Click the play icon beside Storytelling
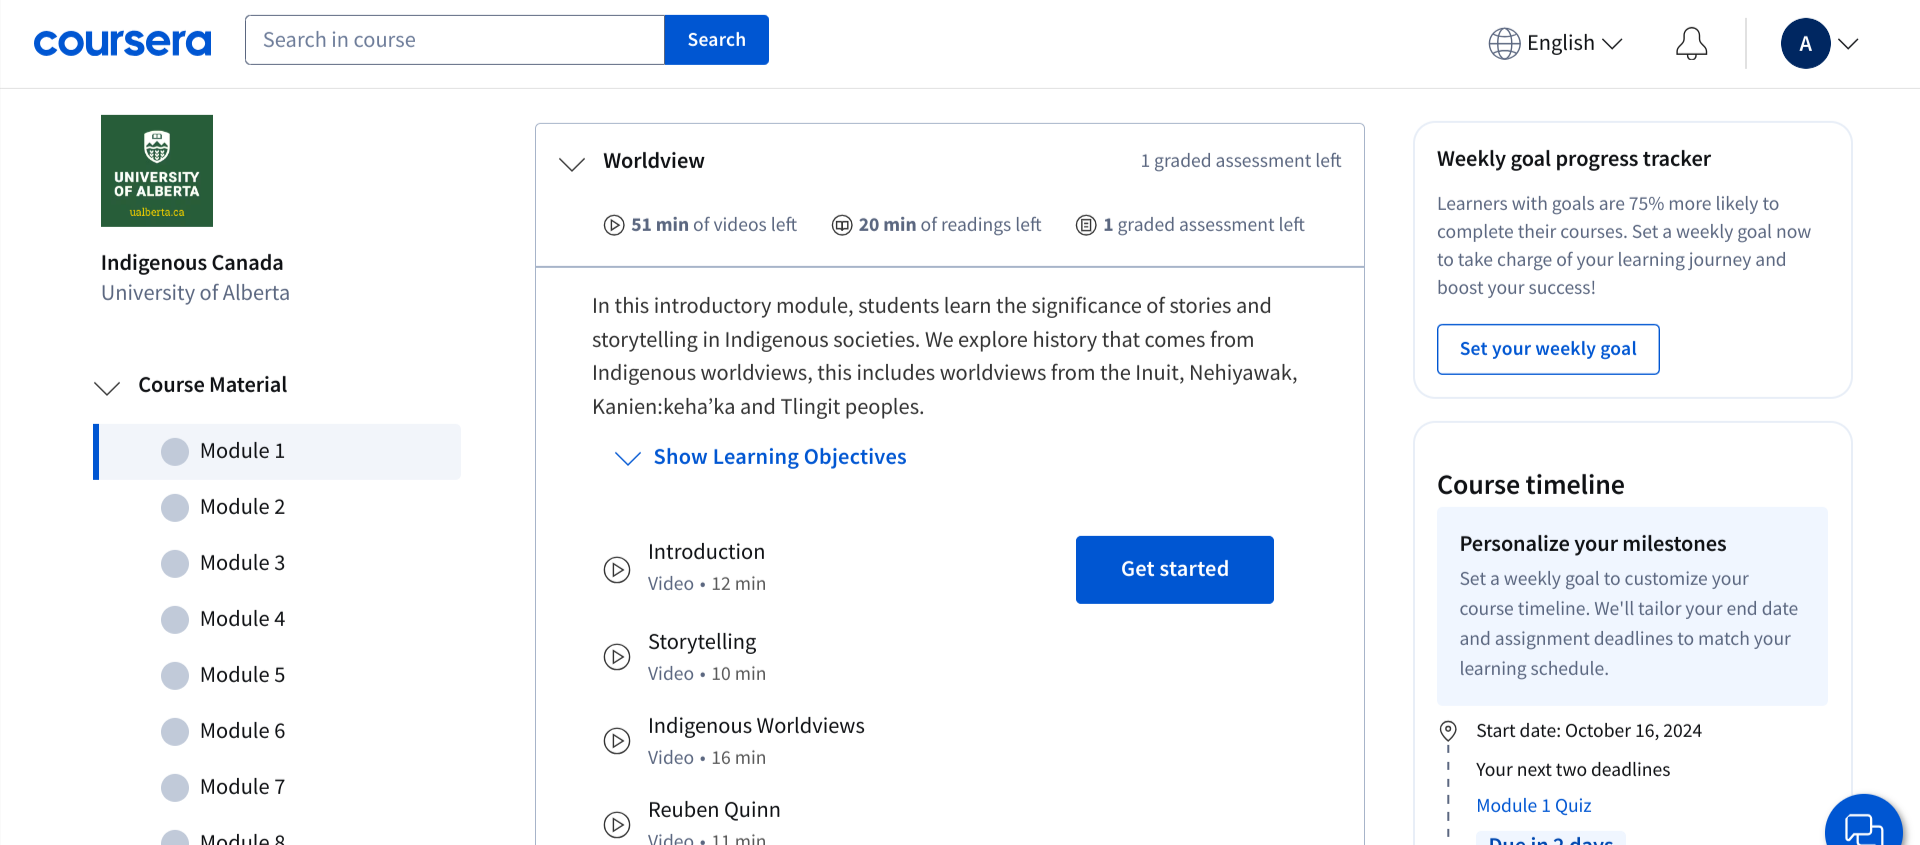Screen dimensions: 1920x845 pos(617,657)
